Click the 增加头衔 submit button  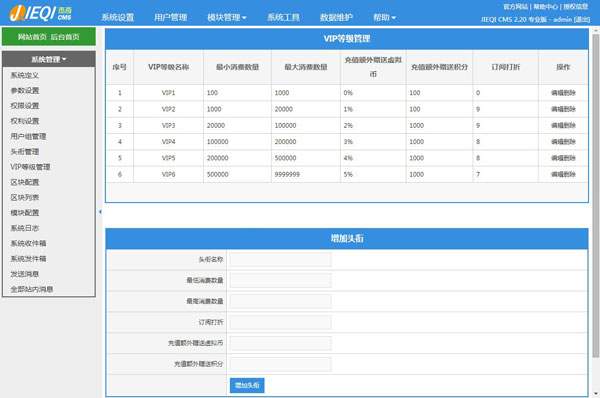click(x=247, y=385)
